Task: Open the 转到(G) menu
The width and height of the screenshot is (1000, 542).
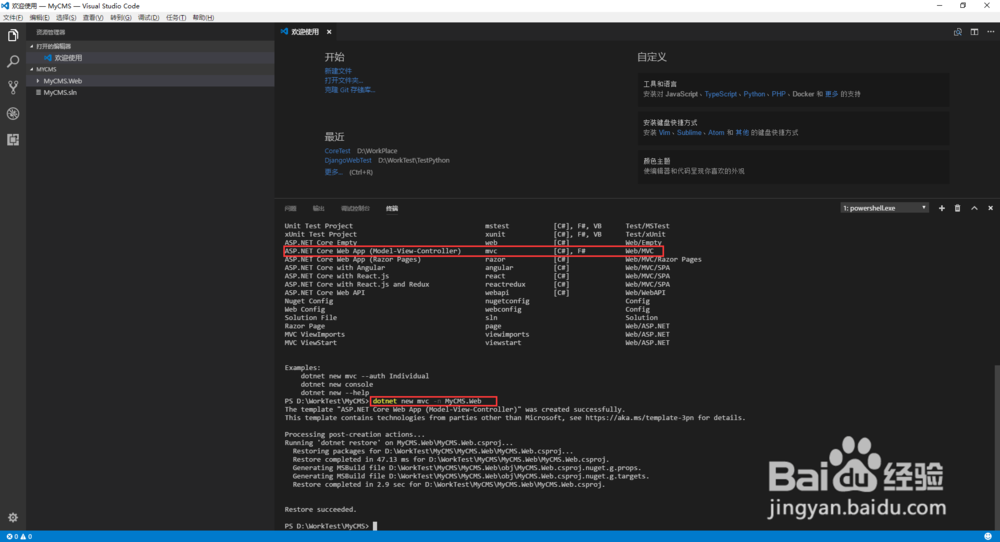Action: pyautogui.click(x=121, y=18)
